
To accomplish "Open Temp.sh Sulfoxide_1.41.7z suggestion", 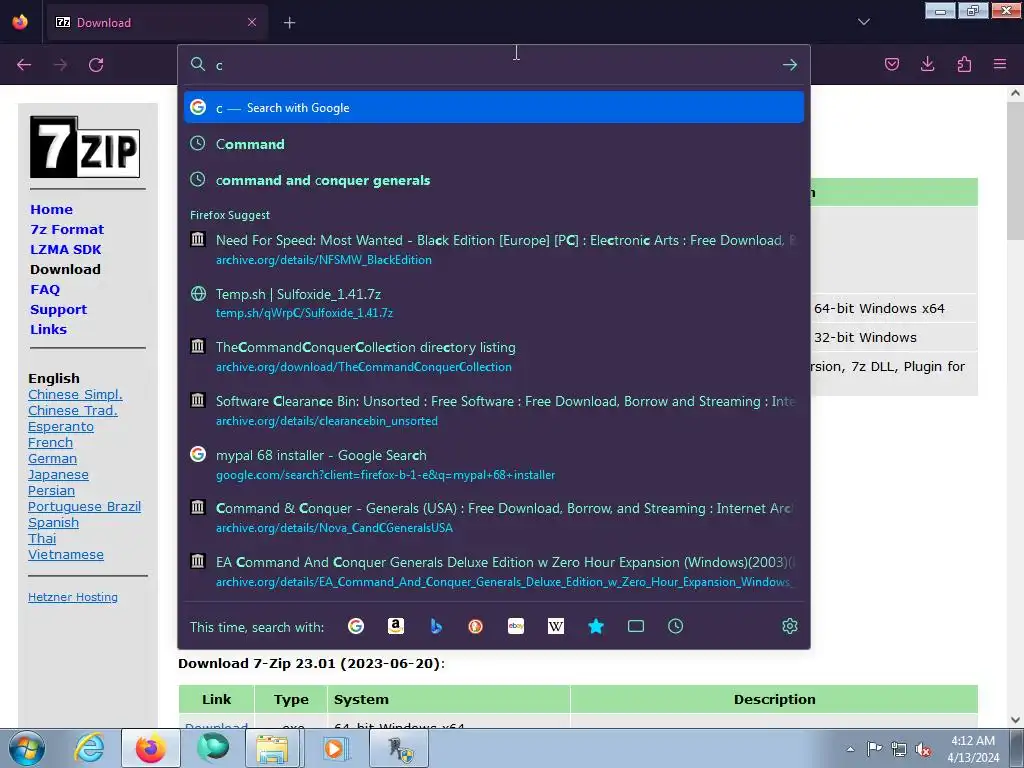I will pyautogui.click(x=494, y=303).
